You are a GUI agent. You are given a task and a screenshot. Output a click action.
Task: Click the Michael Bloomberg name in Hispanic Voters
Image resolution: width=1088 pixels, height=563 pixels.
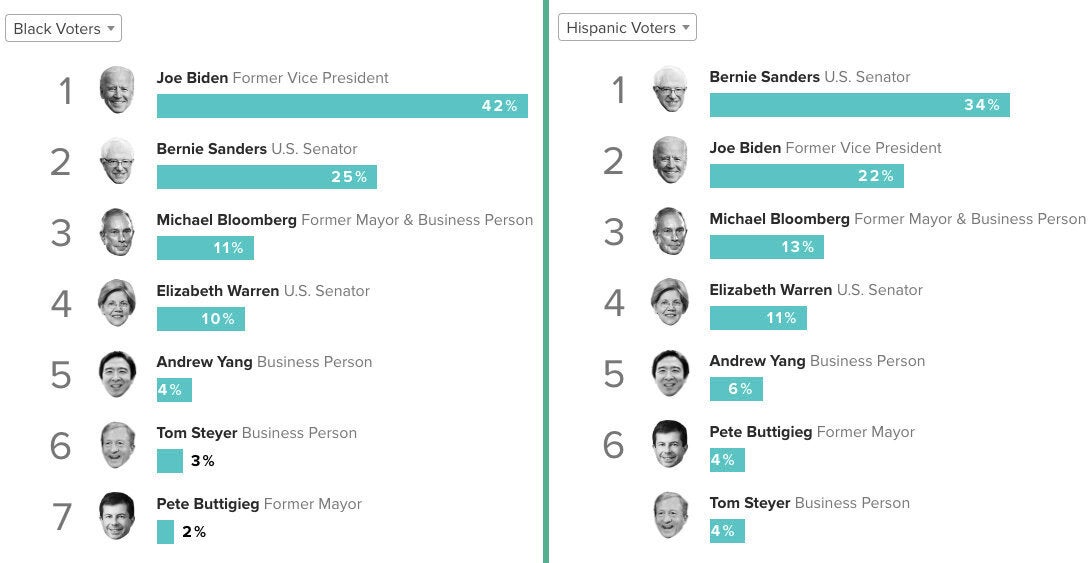[x=779, y=219]
